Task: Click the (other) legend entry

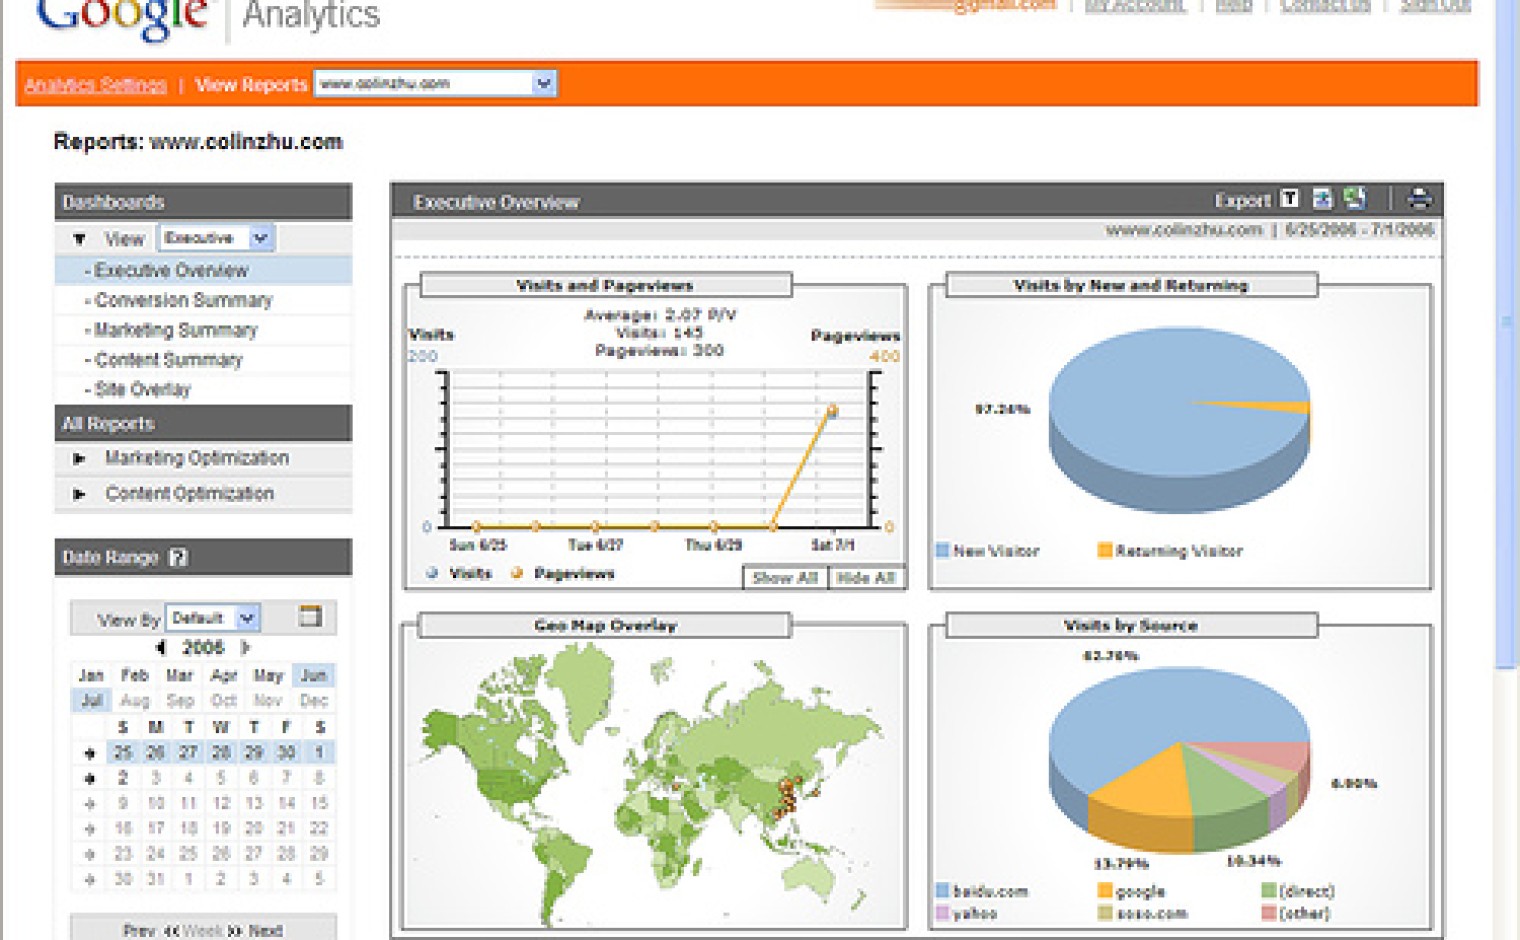Action: pos(1296,913)
